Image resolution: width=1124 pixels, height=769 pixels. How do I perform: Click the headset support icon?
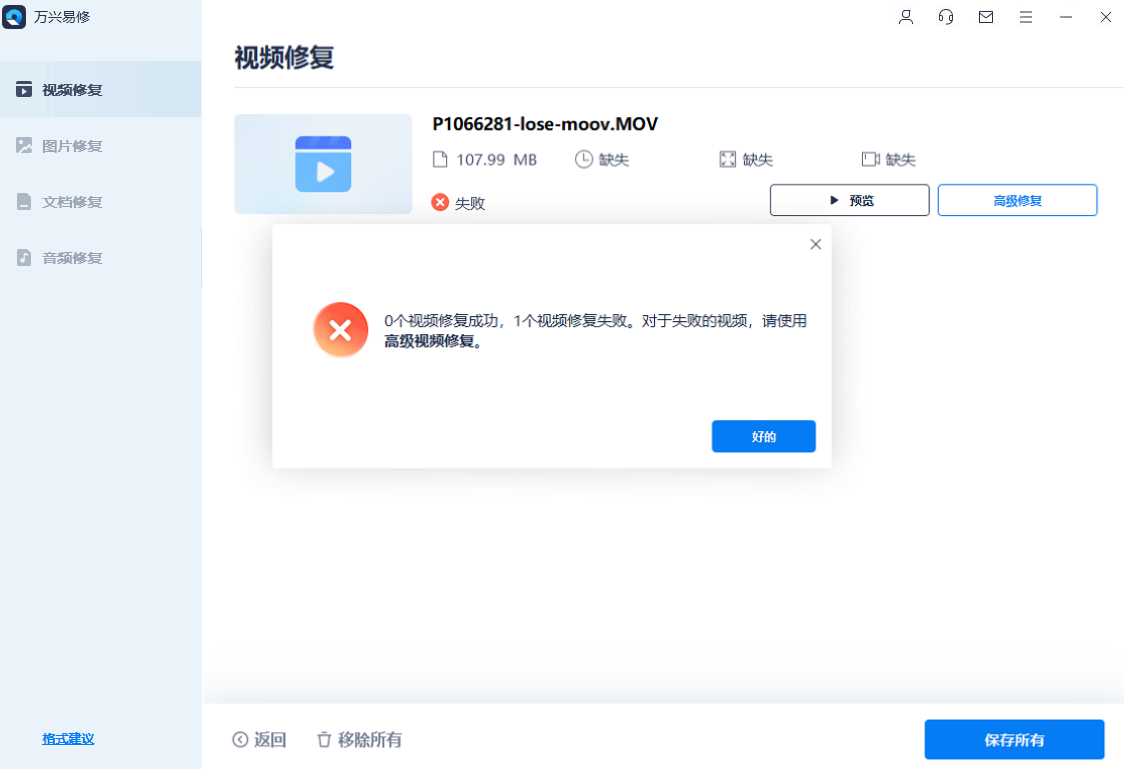[946, 17]
